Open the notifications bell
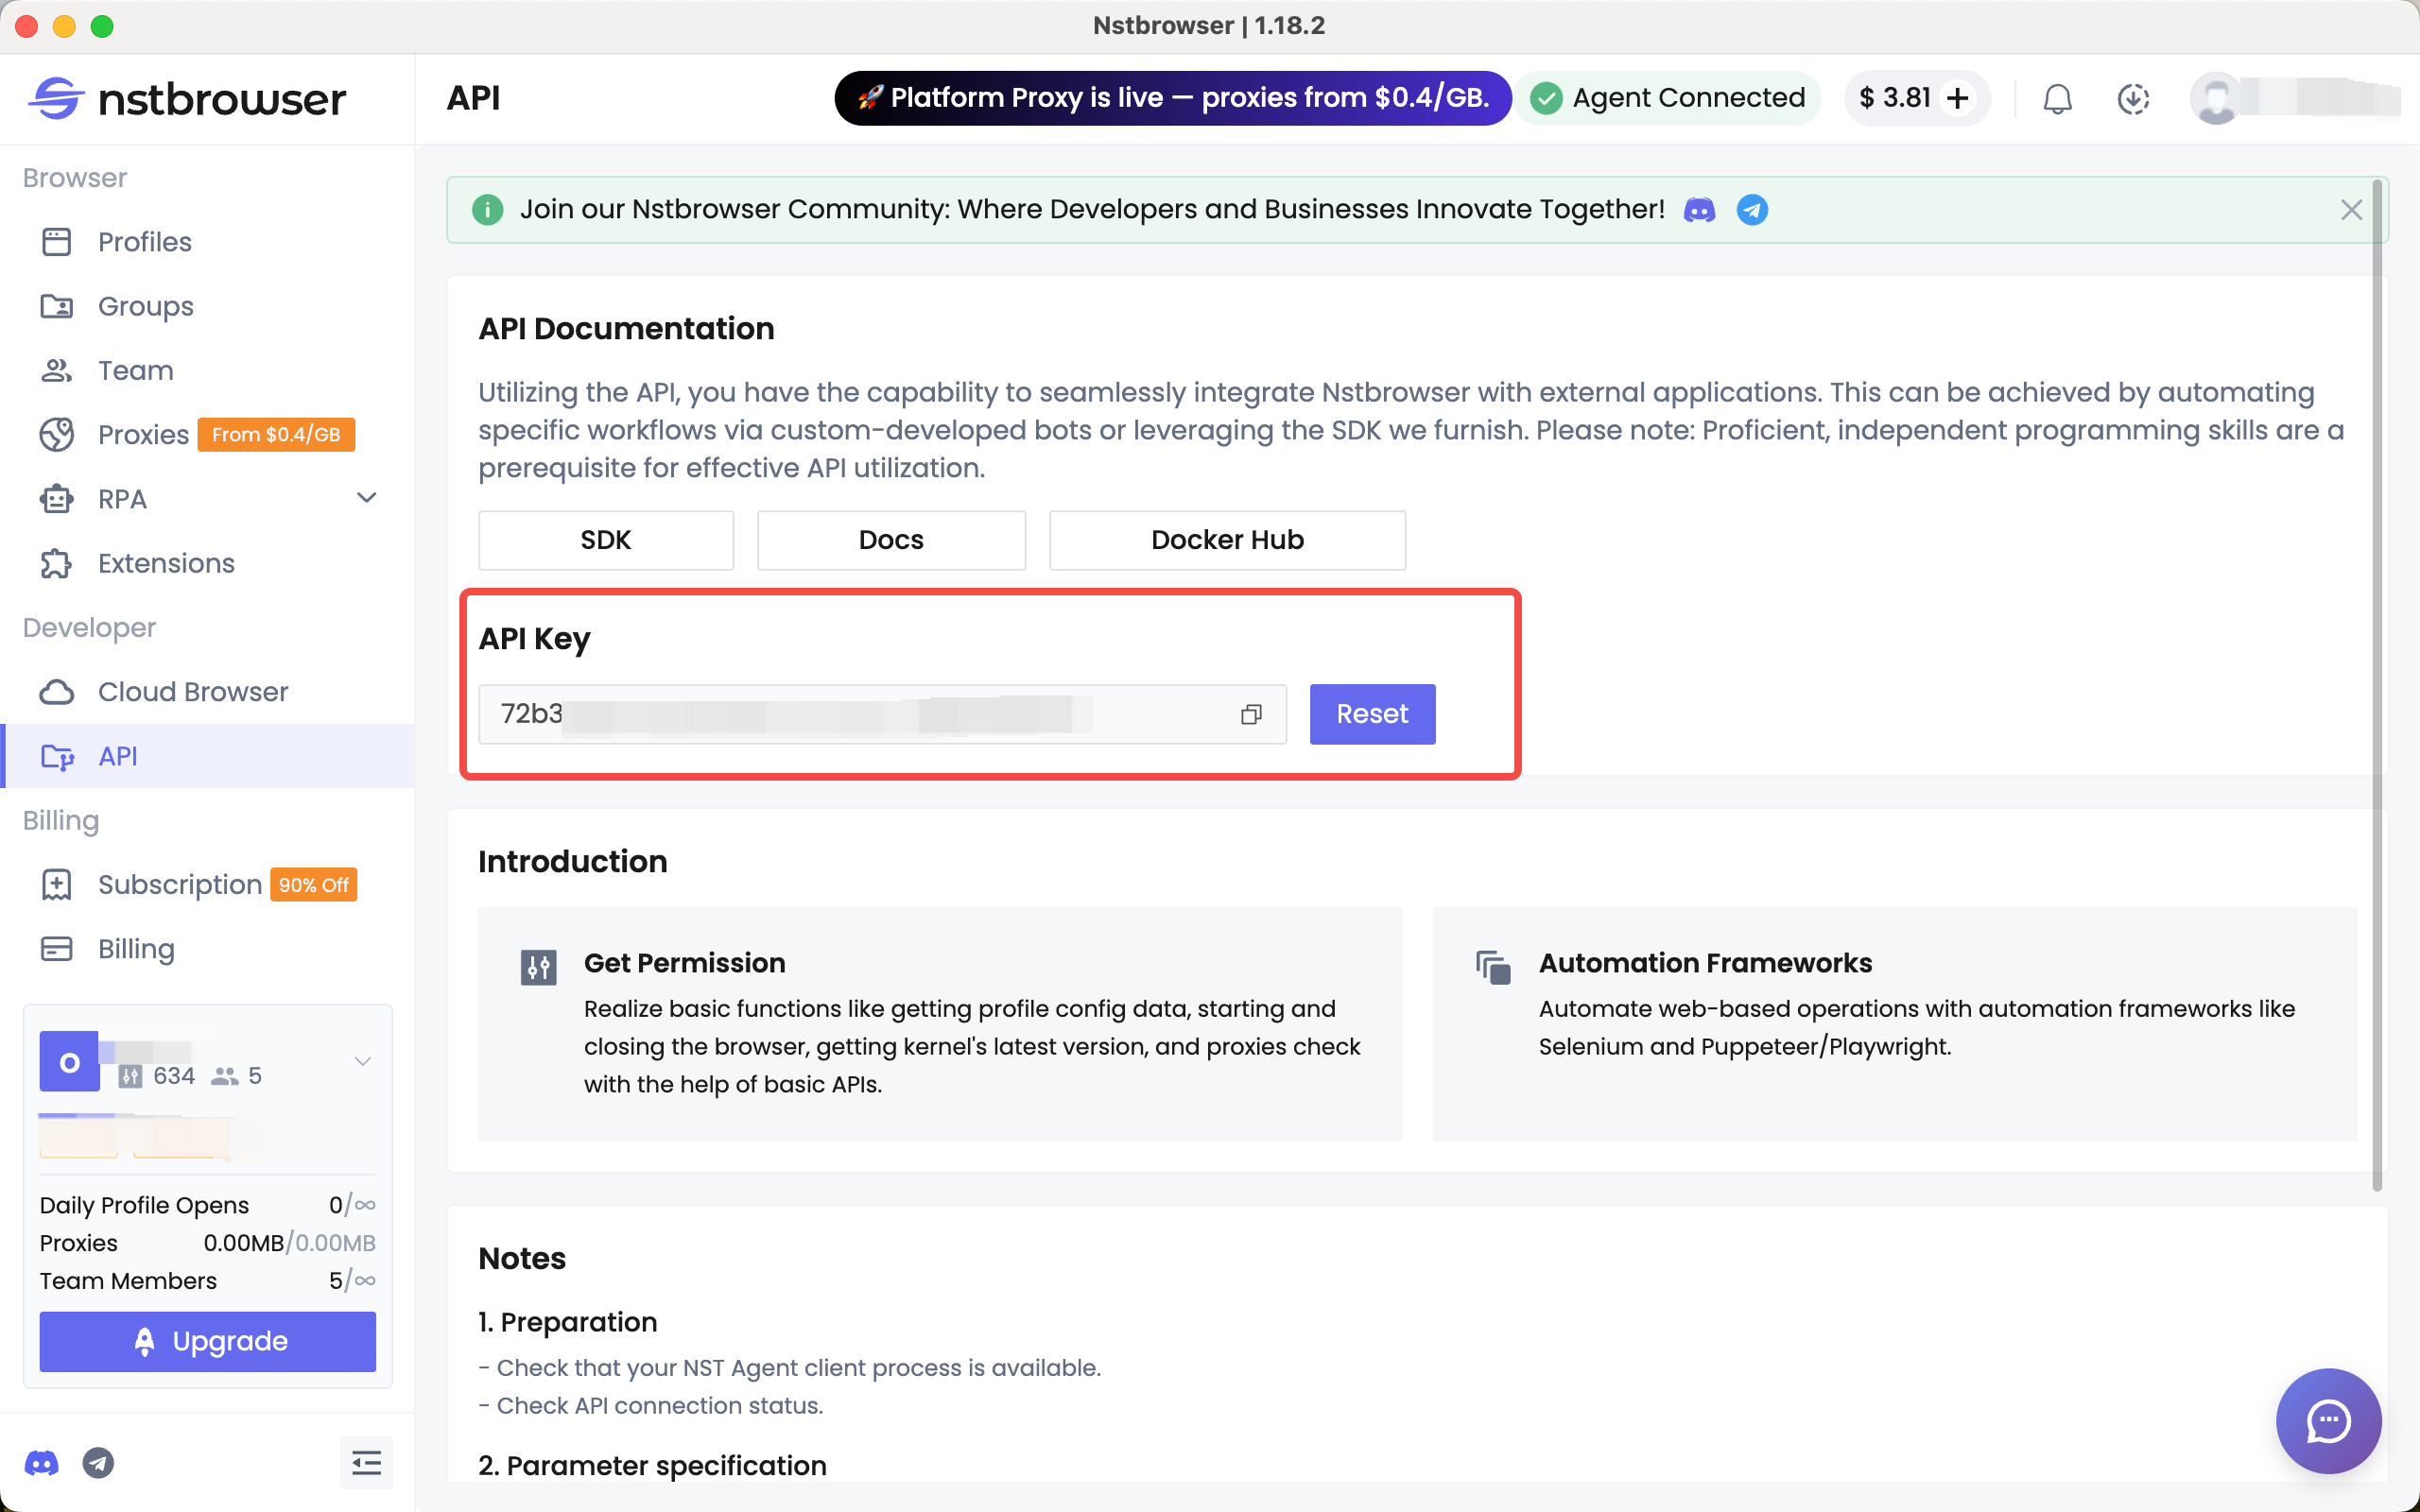2420x1512 pixels. click(x=2057, y=98)
